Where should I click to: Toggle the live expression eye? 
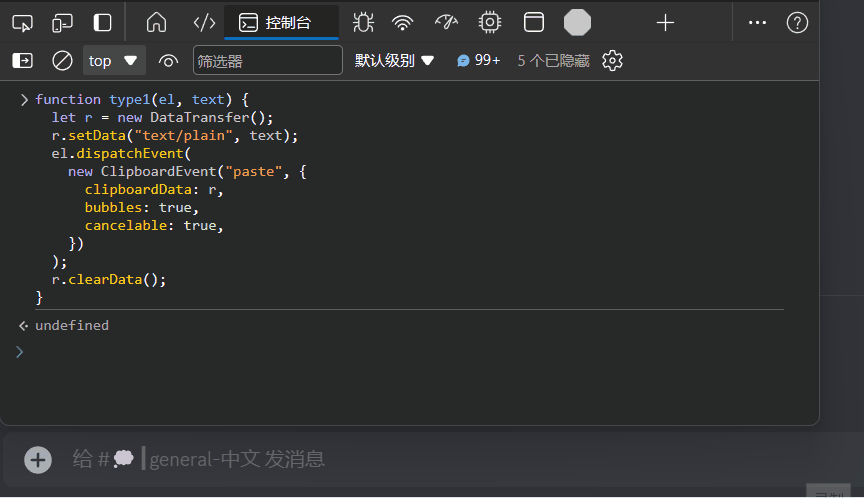click(168, 61)
